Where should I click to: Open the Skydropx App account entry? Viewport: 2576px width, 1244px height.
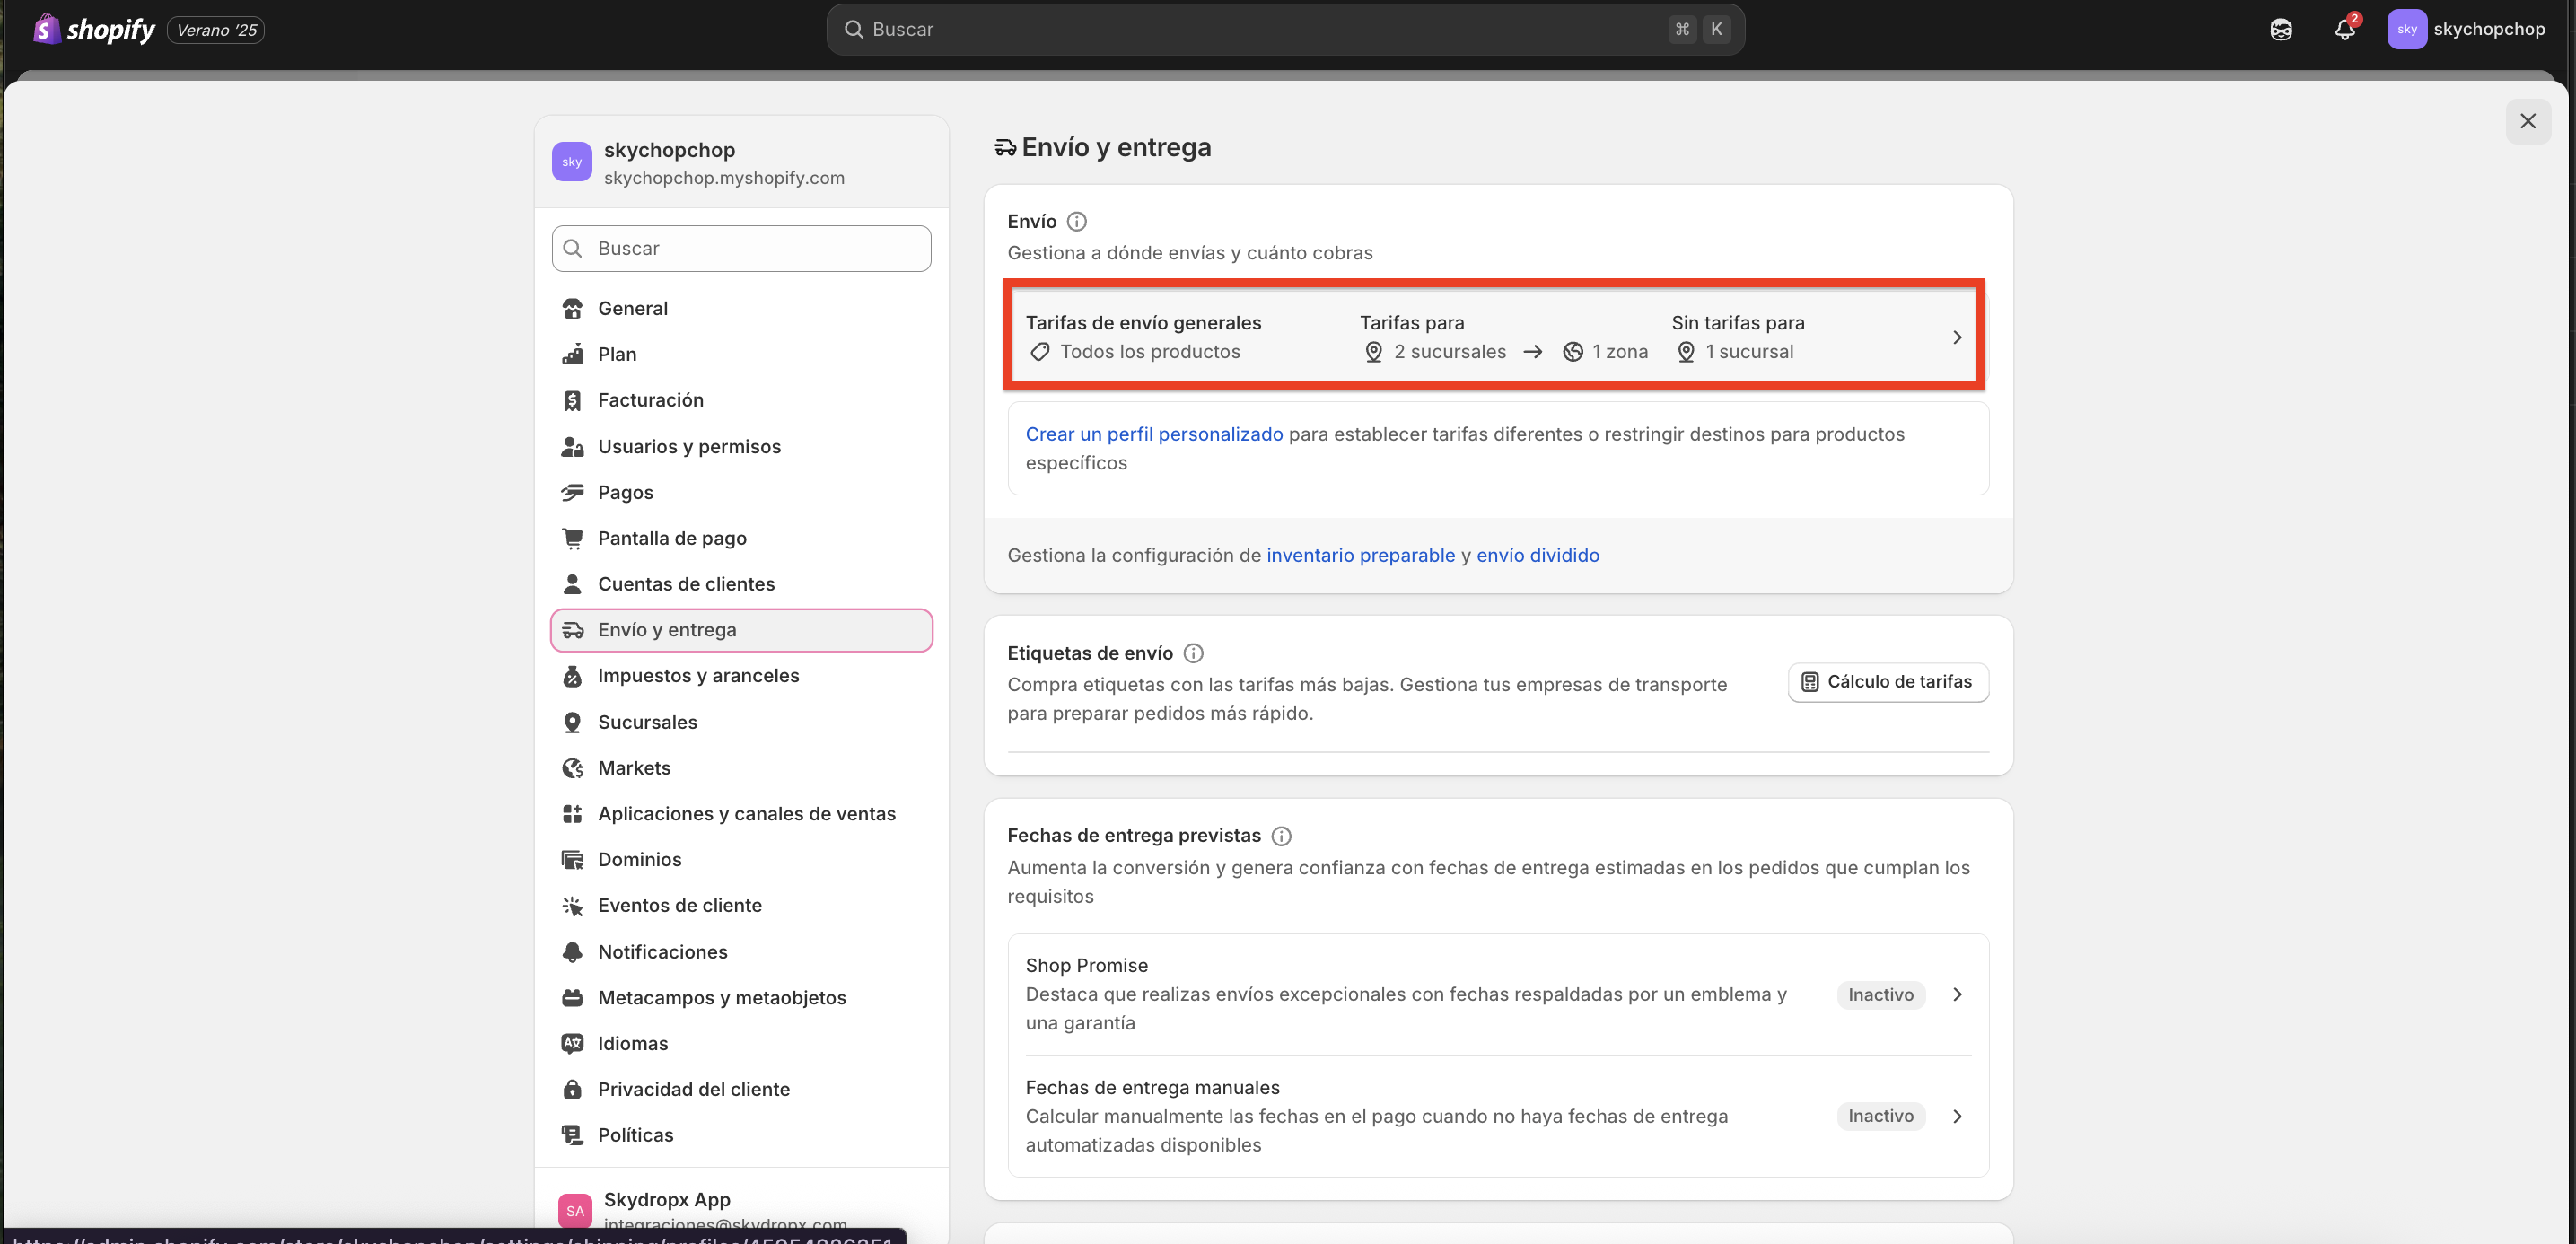(x=741, y=1210)
